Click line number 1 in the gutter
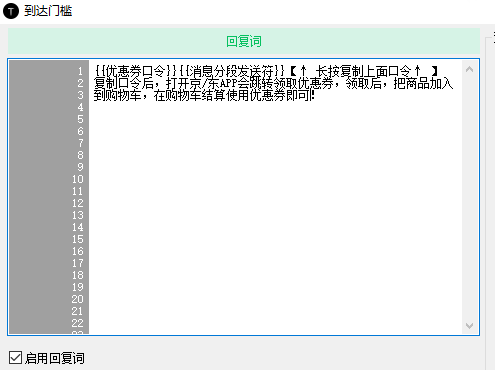Screen dimensions: 495x370 coord(80,71)
